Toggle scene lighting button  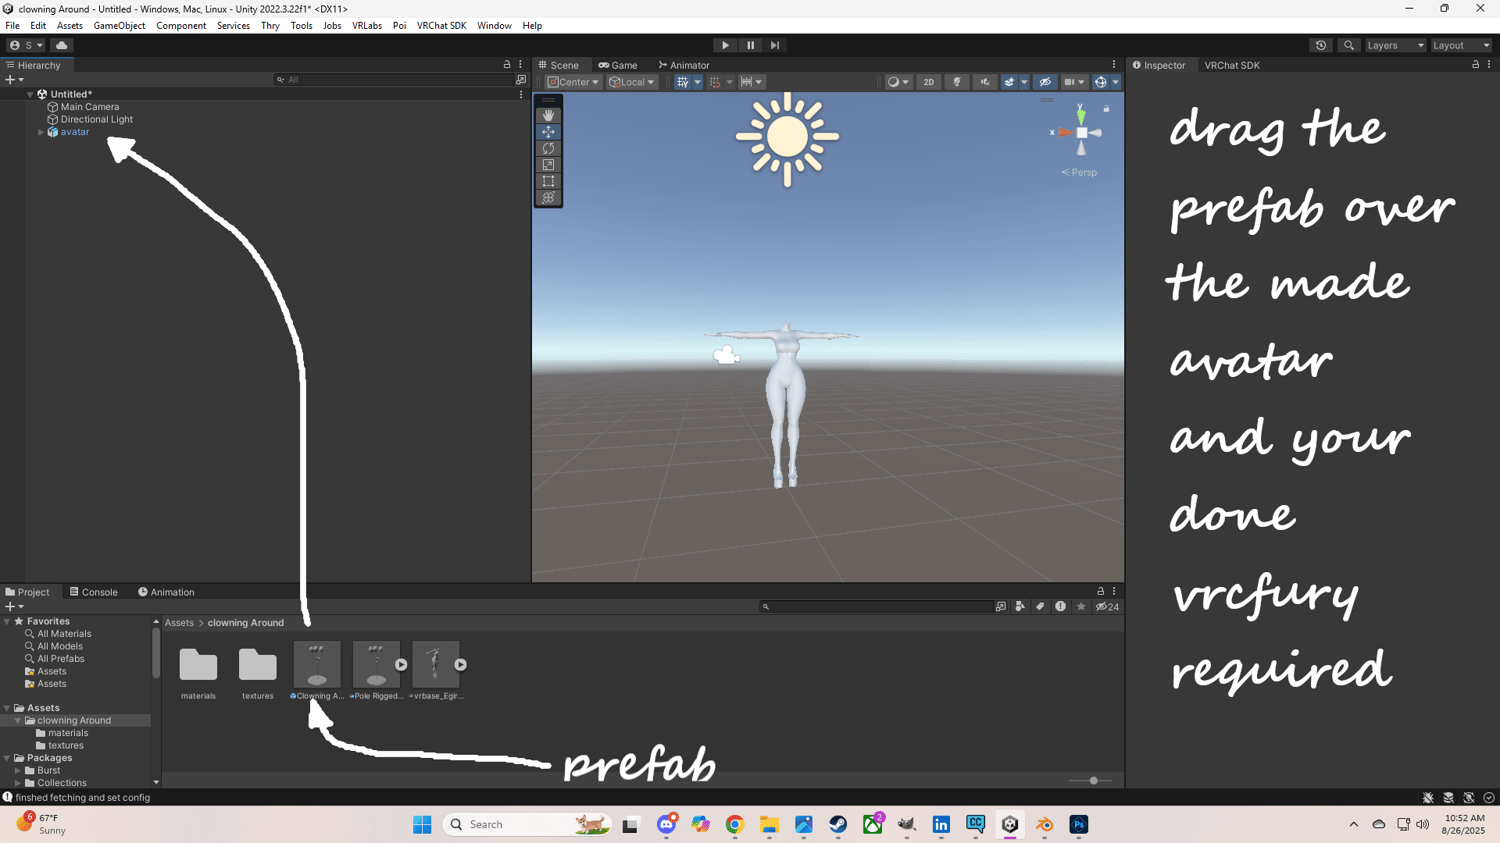pyautogui.click(x=956, y=82)
